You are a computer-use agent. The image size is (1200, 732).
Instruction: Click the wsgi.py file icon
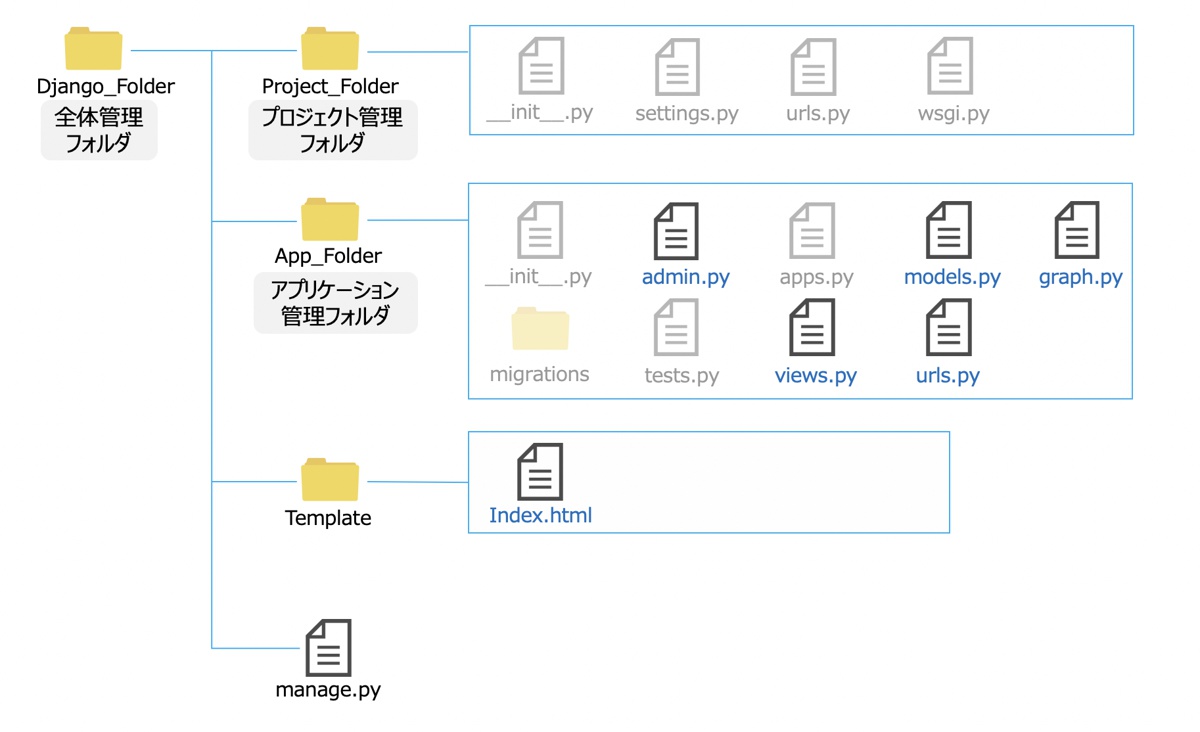pyautogui.click(x=950, y=67)
